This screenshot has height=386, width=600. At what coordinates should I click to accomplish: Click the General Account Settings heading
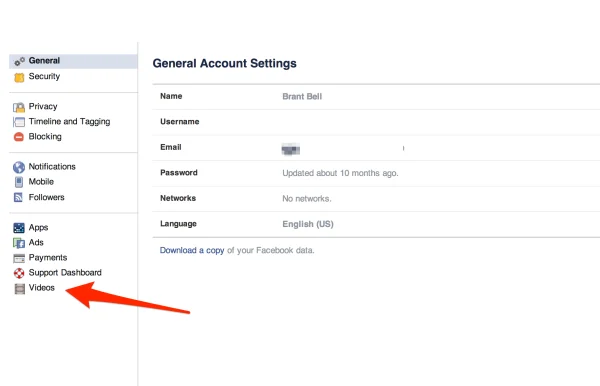225,63
